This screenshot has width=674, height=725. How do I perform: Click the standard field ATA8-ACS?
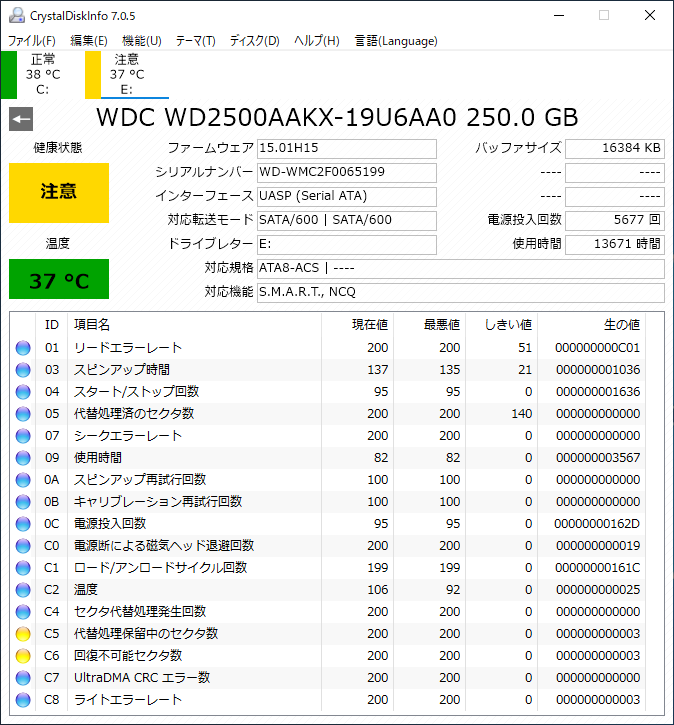pos(460,269)
